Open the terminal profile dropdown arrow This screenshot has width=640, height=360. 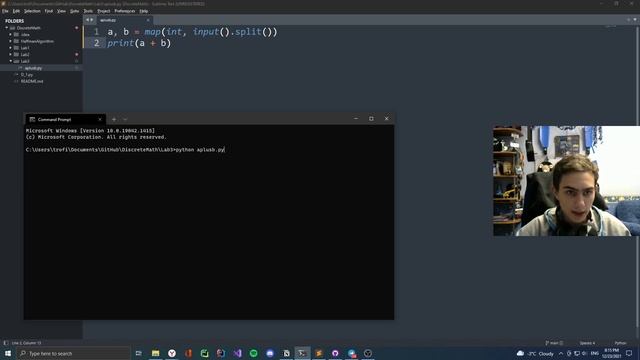[125, 119]
